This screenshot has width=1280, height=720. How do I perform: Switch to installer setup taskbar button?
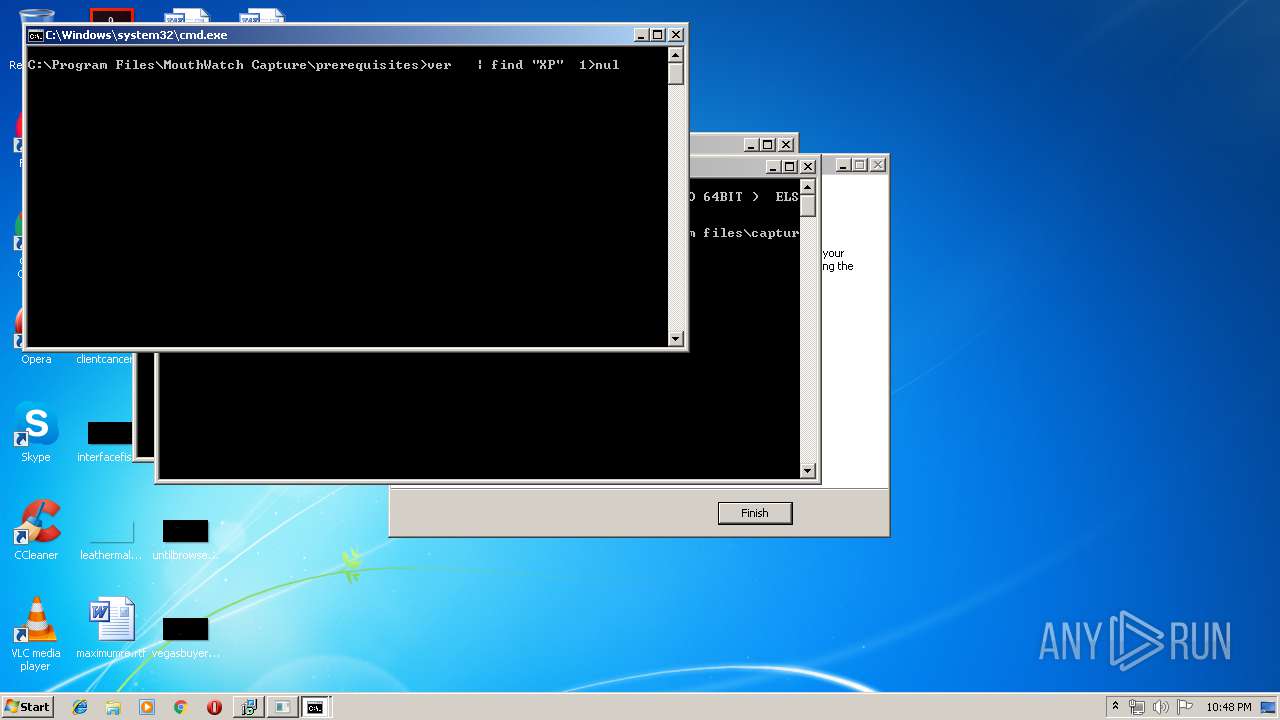click(x=248, y=707)
